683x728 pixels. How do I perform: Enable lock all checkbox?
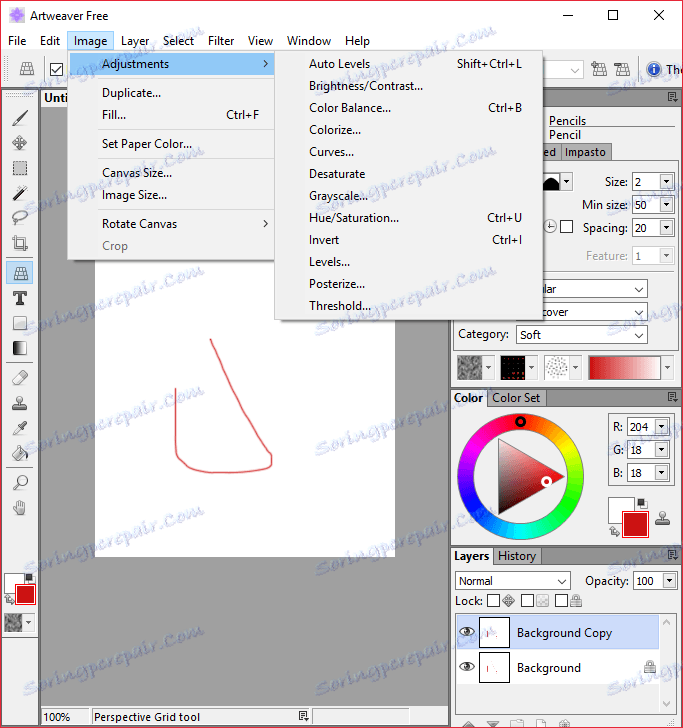[561, 601]
